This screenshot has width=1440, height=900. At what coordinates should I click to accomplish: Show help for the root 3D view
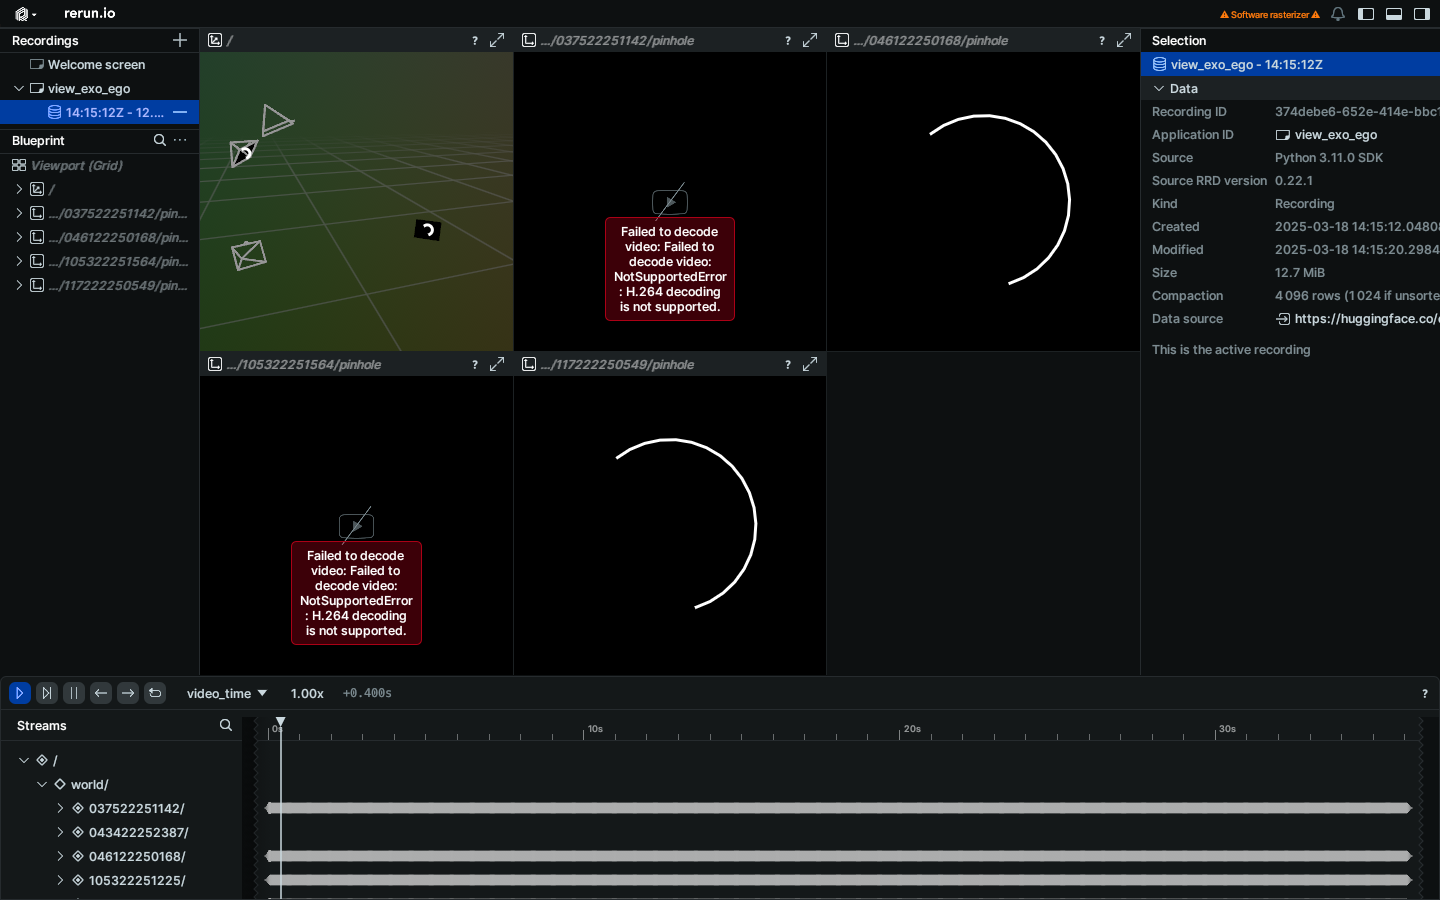tap(475, 40)
